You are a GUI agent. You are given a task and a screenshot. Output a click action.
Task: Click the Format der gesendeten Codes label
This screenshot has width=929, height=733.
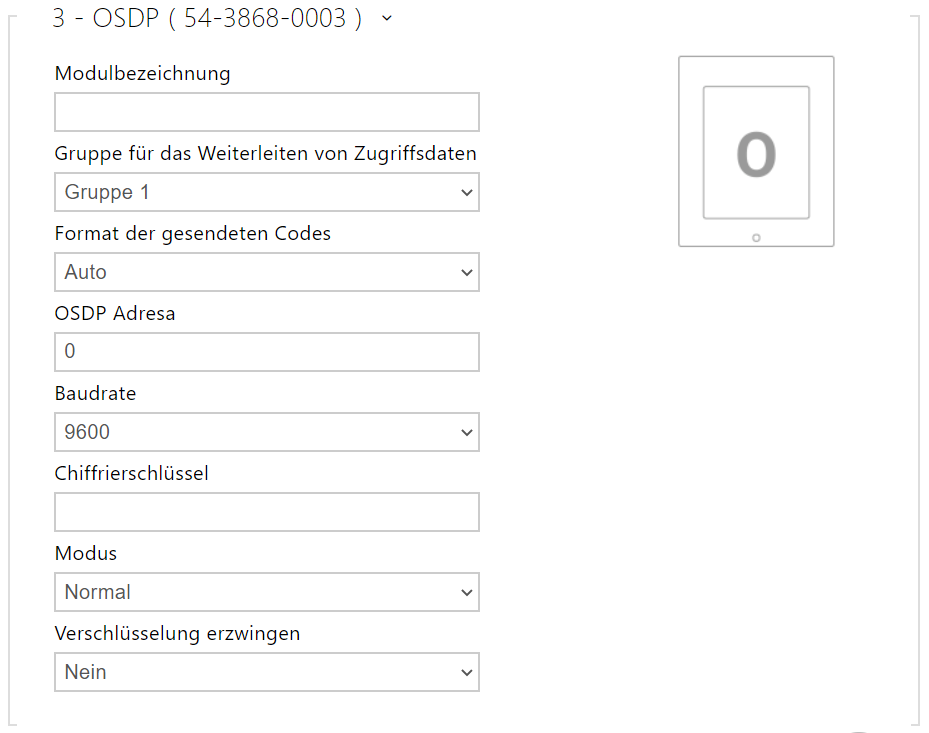(192, 233)
